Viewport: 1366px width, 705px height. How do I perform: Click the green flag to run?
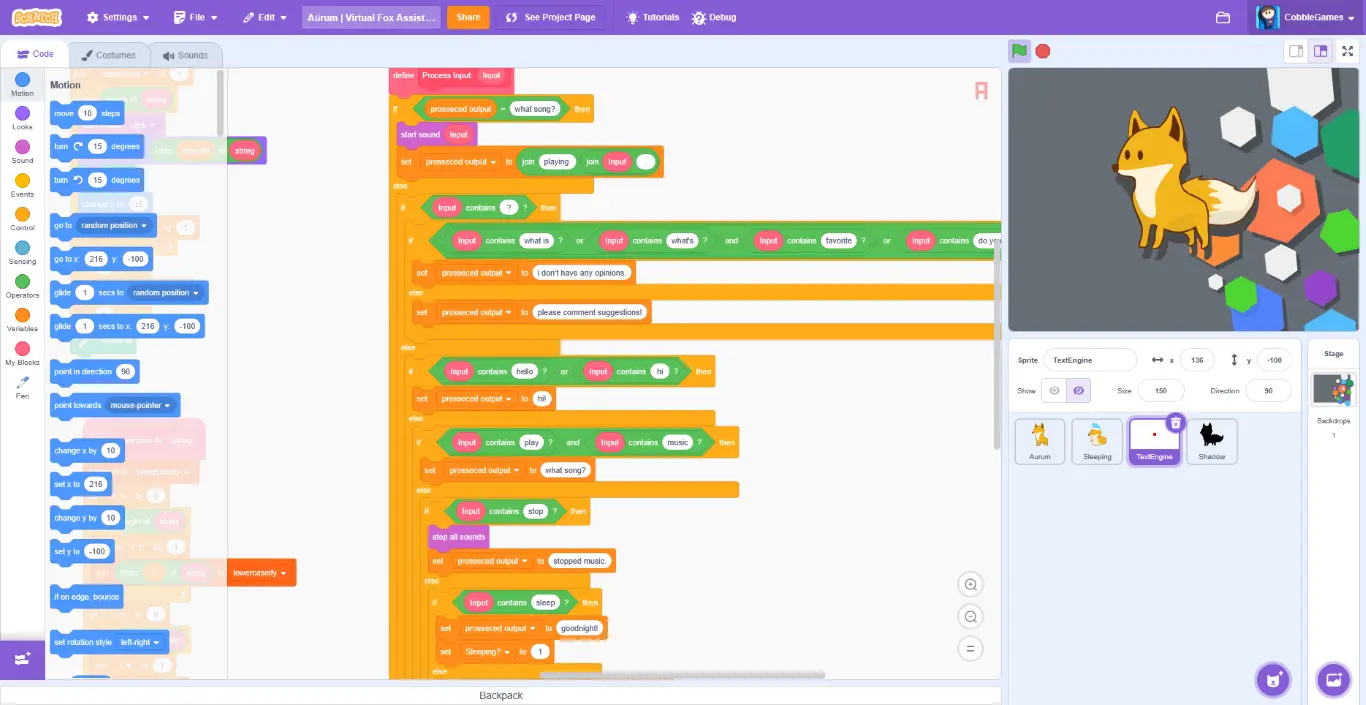tap(1019, 51)
